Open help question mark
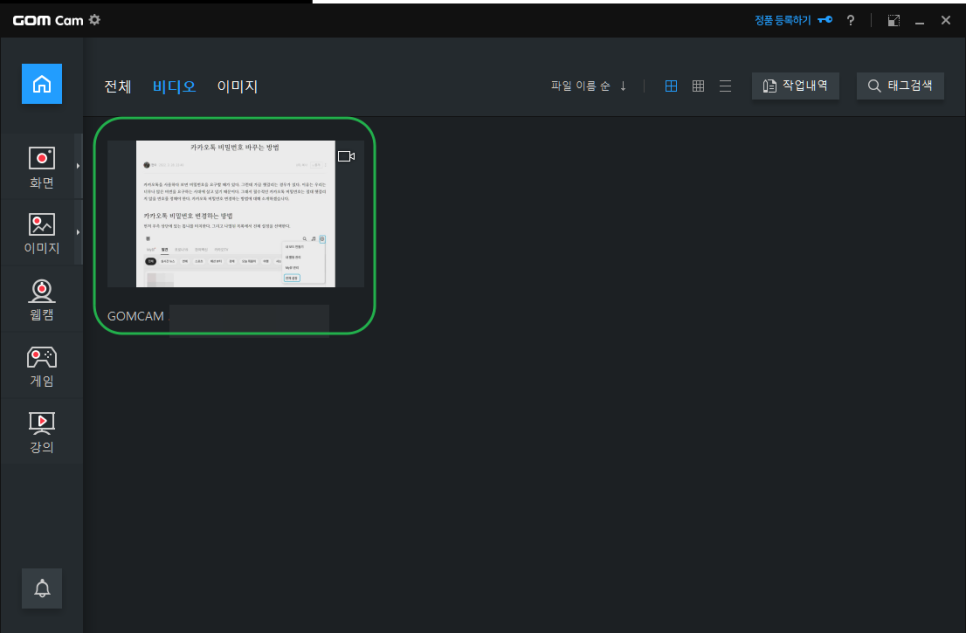 [x=851, y=20]
